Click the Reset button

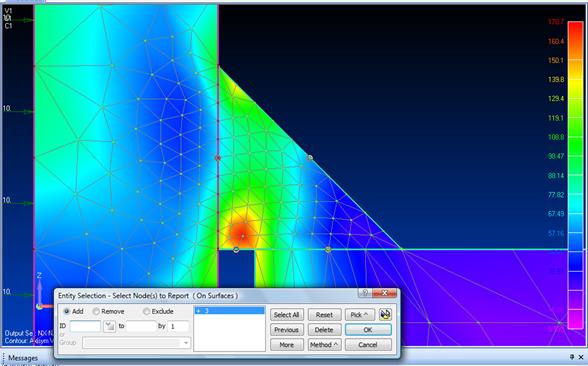tap(324, 315)
